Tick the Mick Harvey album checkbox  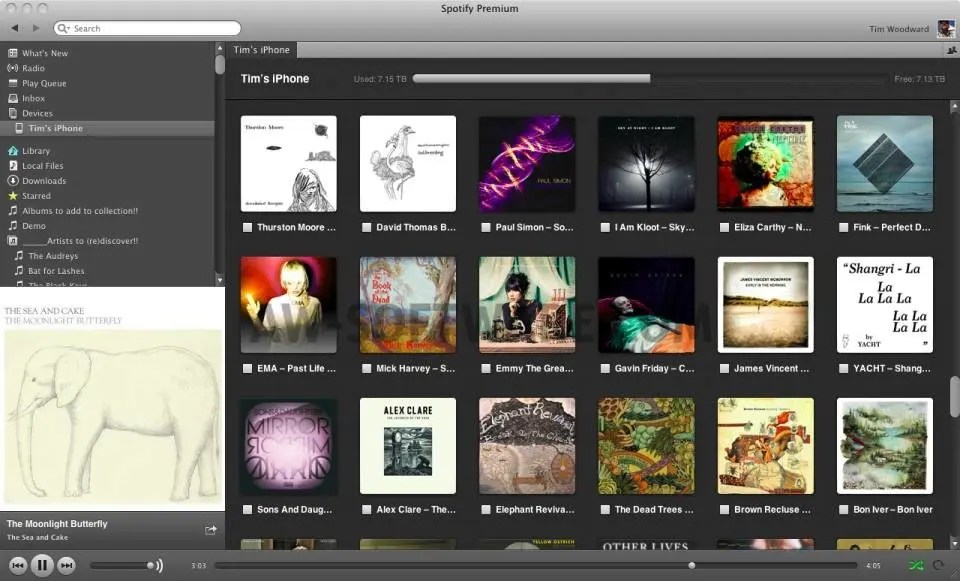click(x=366, y=369)
